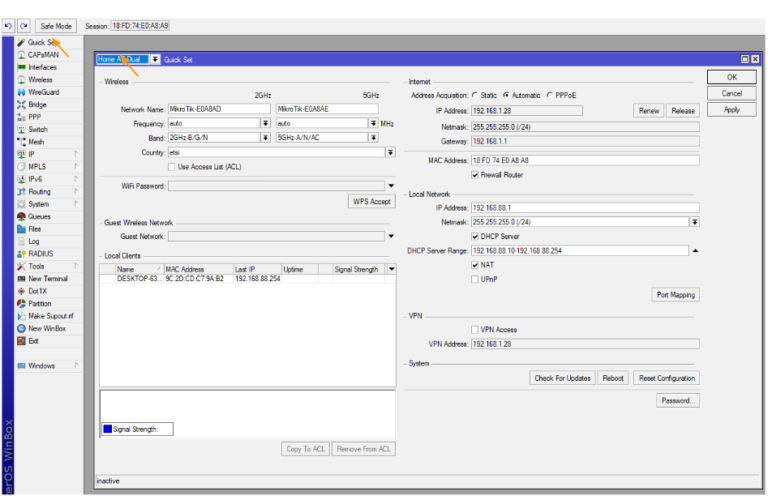The height and width of the screenshot is (500, 768).
Task: Select Static address acquisition
Action: pos(475,95)
